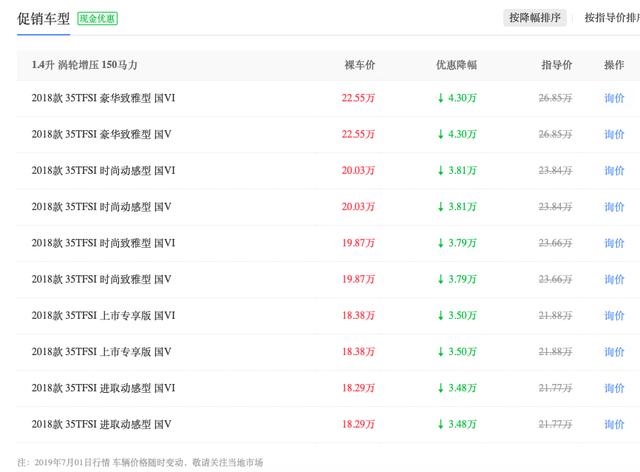Click the 现金优惠 green tag
The height and width of the screenshot is (472, 640).
98,18
